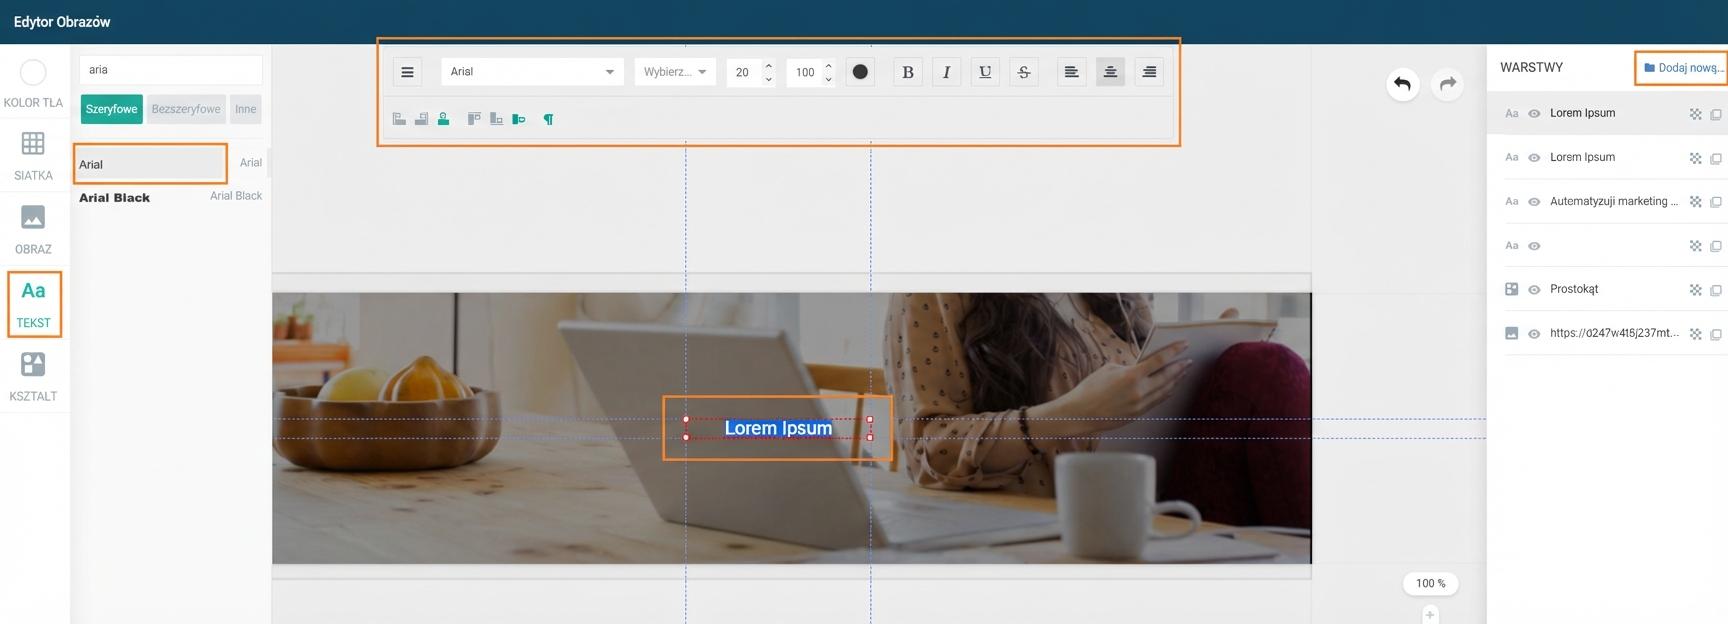Viewport: 1728px width, 624px height.
Task: Open the Obraz image tool
Action: coord(33,229)
